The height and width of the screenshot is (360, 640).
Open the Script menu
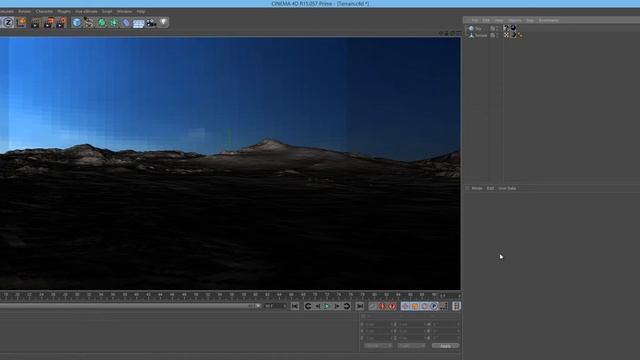[x=107, y=11]
